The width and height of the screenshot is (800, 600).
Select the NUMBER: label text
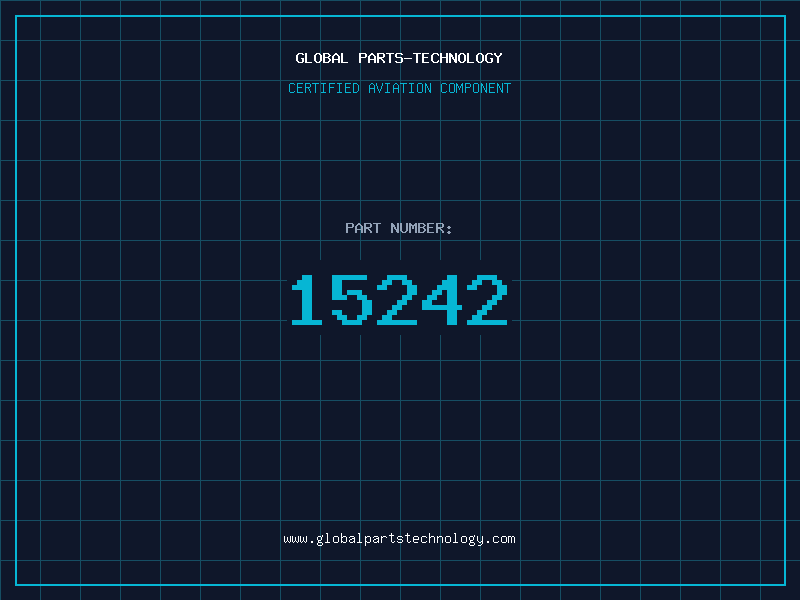[421, 228]
